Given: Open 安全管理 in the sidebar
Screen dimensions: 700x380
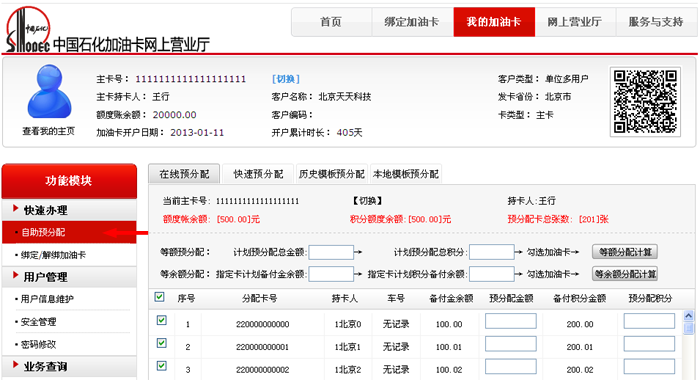Looking at the screenshot, I should point(38,322).
